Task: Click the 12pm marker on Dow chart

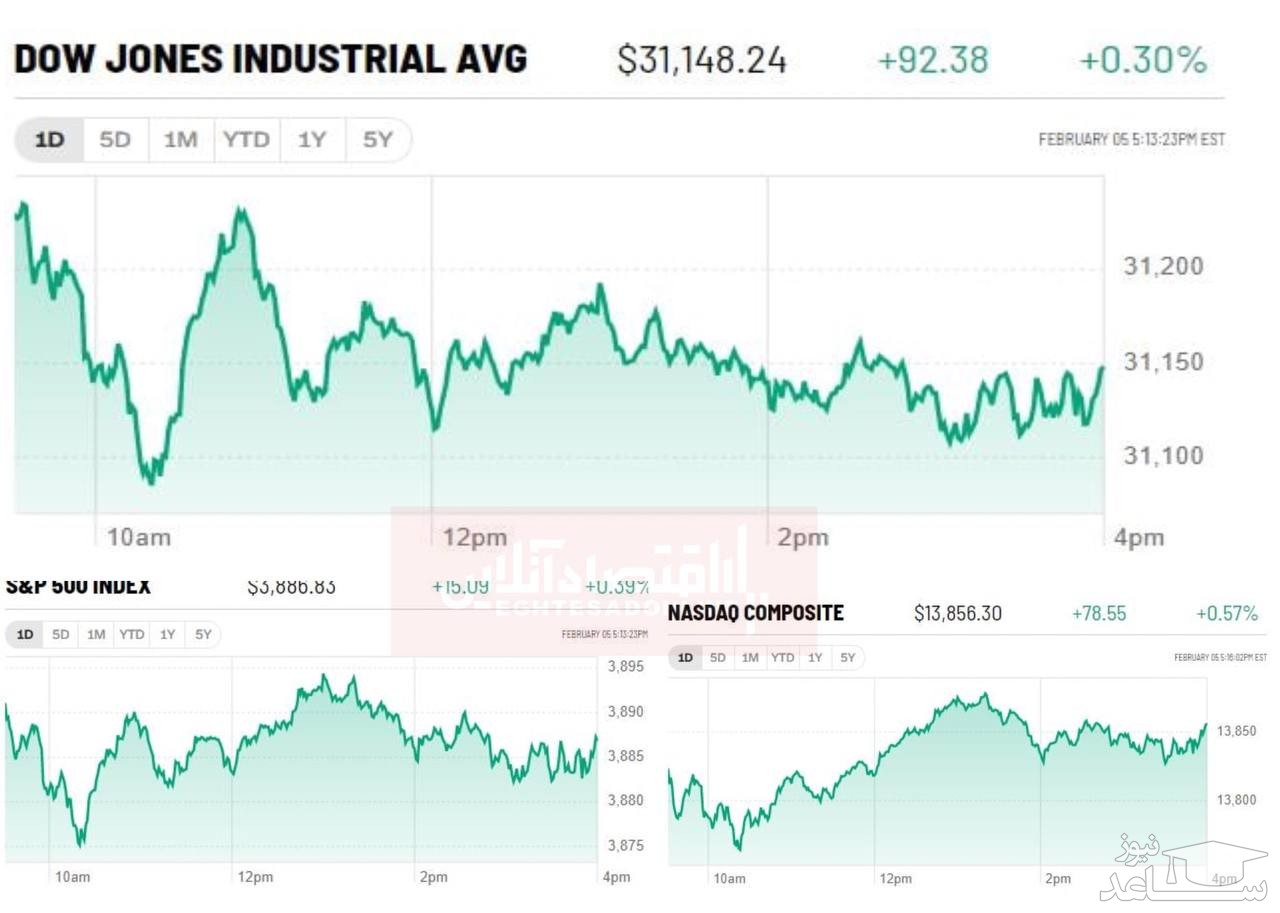Action: pyautogui.click(x=475, y=538)
